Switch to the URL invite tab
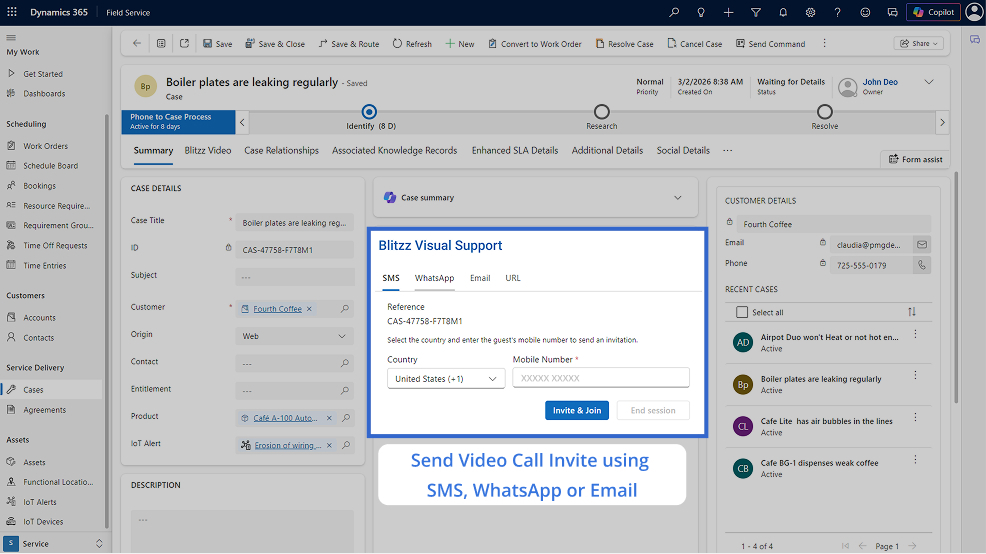The image size is (986, 554). (x=512, y=278)
